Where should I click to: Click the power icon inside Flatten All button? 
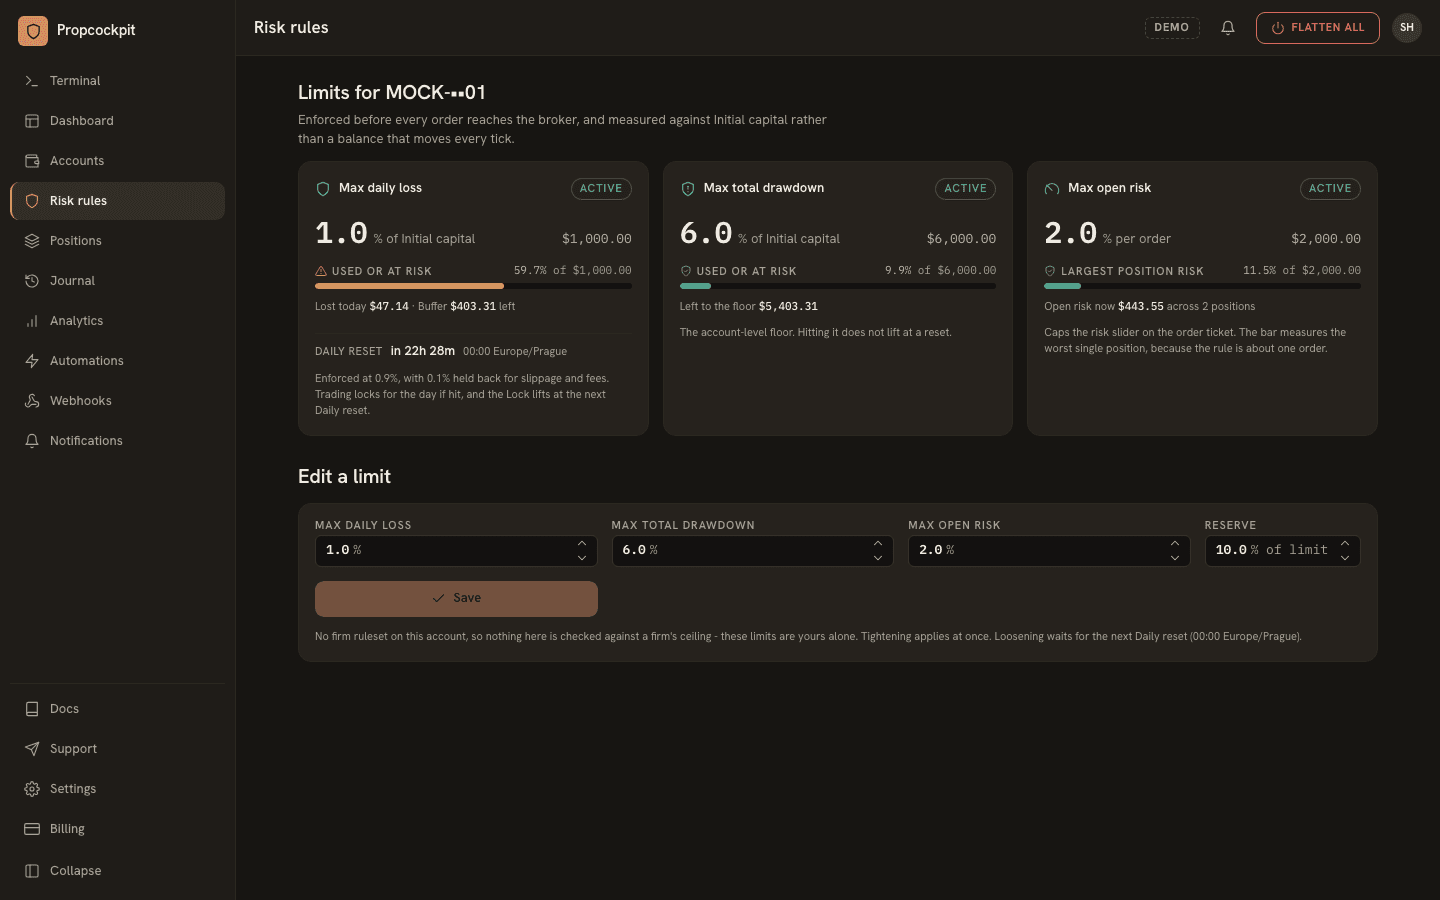1278,28
